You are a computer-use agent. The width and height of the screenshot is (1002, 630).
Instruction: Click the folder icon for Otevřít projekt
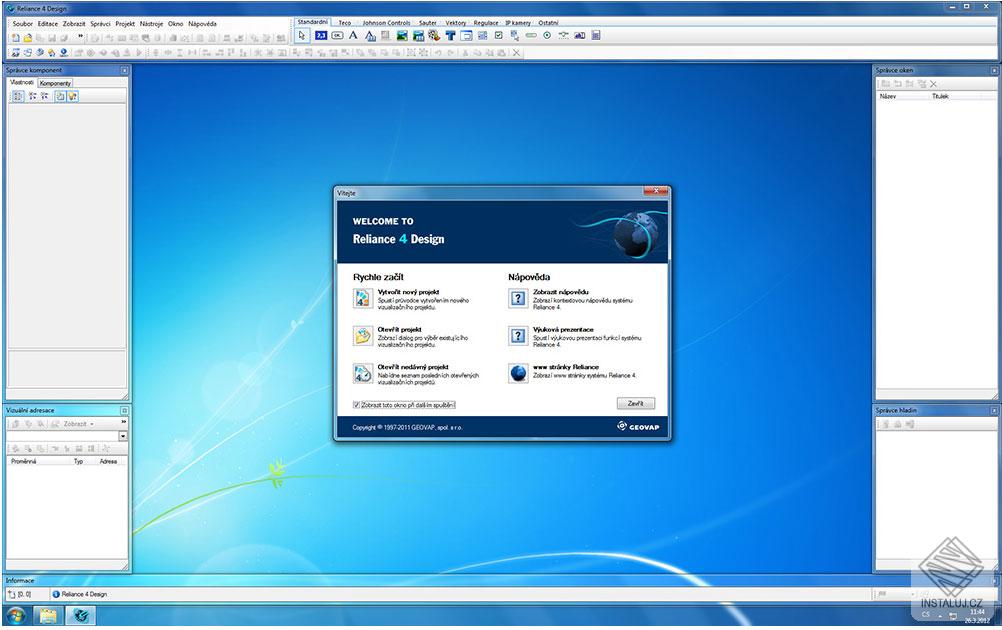click(x=363, y=336)
